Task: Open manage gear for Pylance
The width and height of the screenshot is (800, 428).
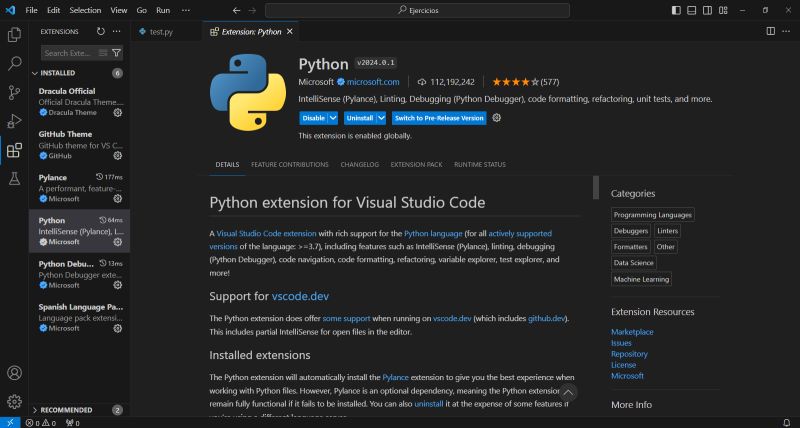Action: [x=118, y=199]
